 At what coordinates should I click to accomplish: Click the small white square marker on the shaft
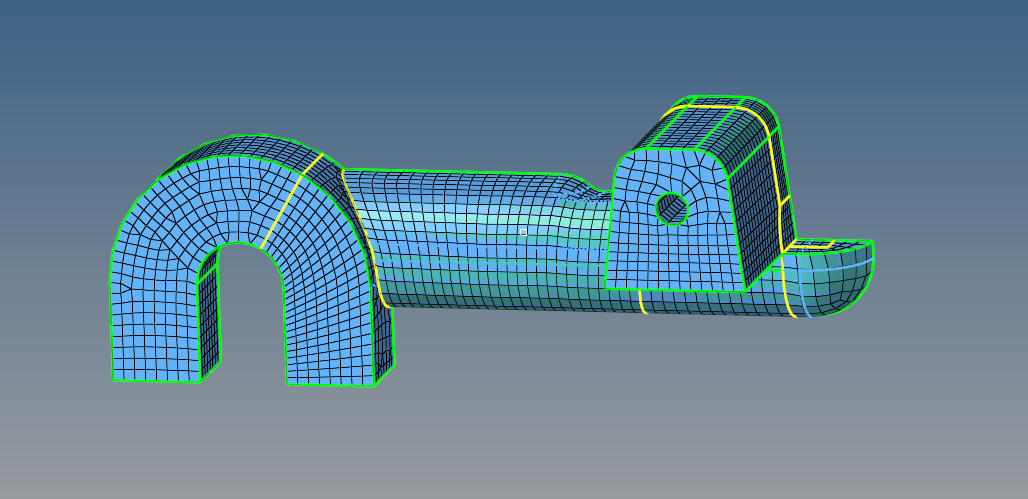523,232
